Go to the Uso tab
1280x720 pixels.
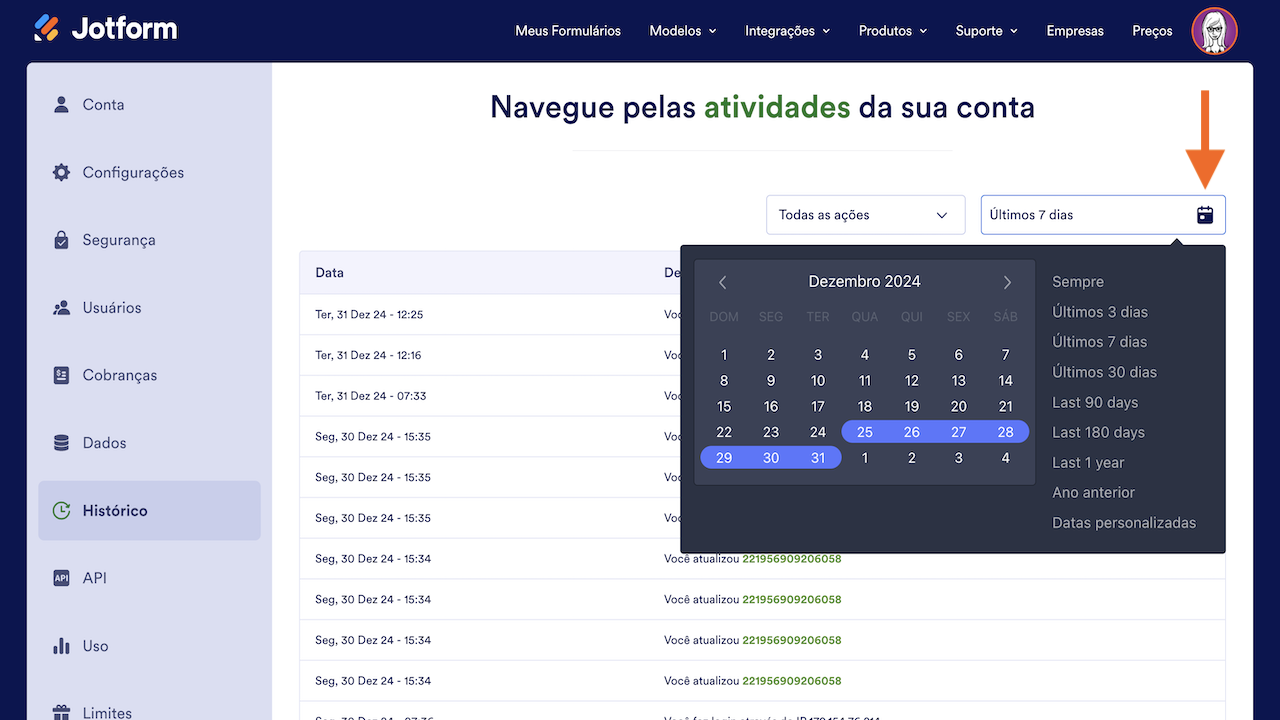click(149, 646)
